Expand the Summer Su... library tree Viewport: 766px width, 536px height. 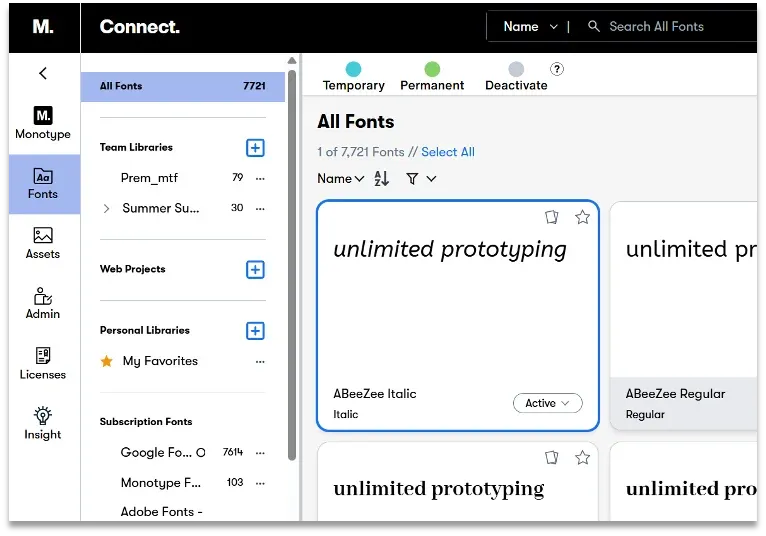point(106,209)
